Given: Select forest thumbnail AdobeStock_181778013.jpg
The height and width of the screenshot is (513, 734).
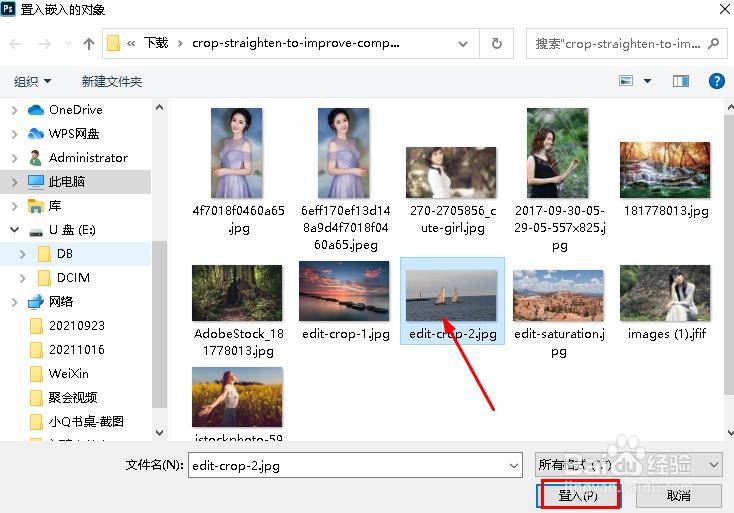Looking at the screenshot, I should pyautogui.click(x=237, y=293).
